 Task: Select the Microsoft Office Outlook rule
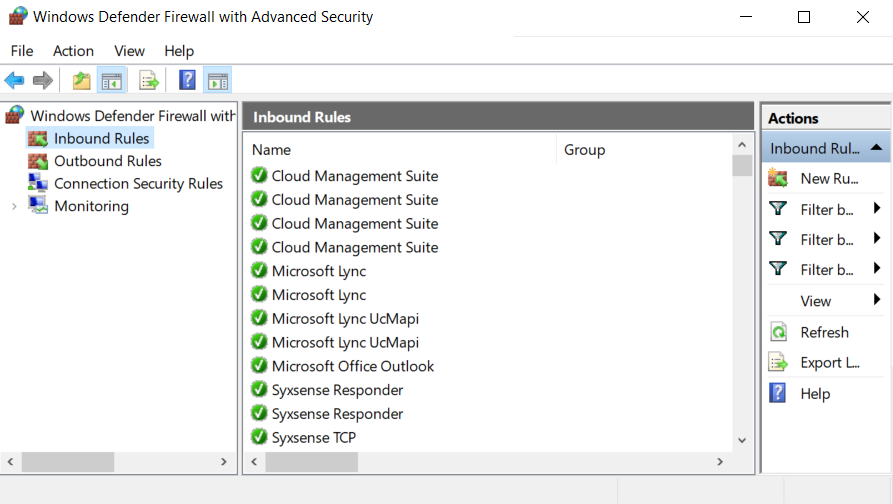(352, 366)
